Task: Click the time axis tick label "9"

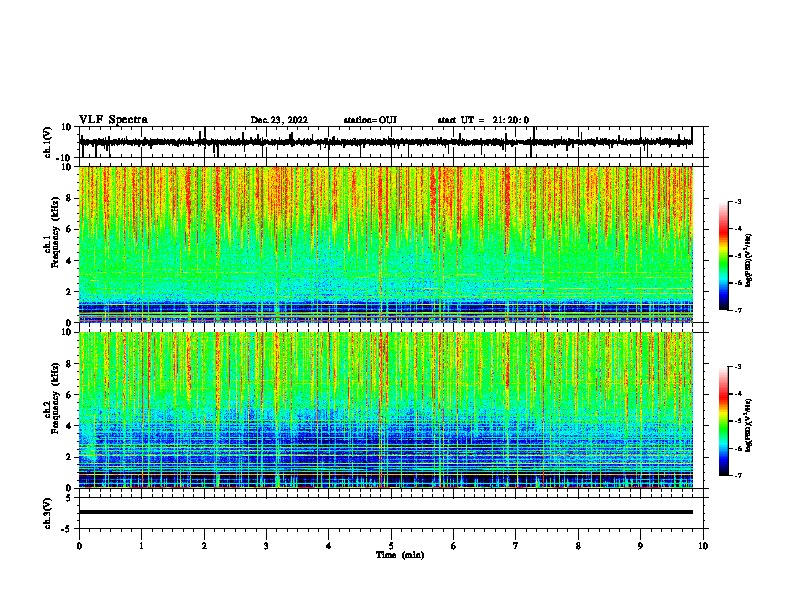Action: coord(640,546)
